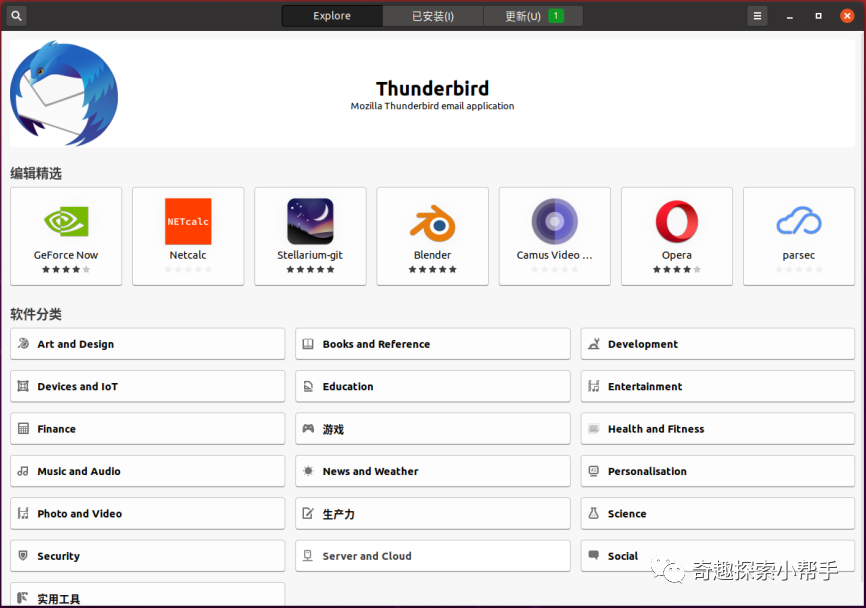Click the Thunderbird banner title
Image resolution: width=866 pixels, height=608 pixels.
432,88
